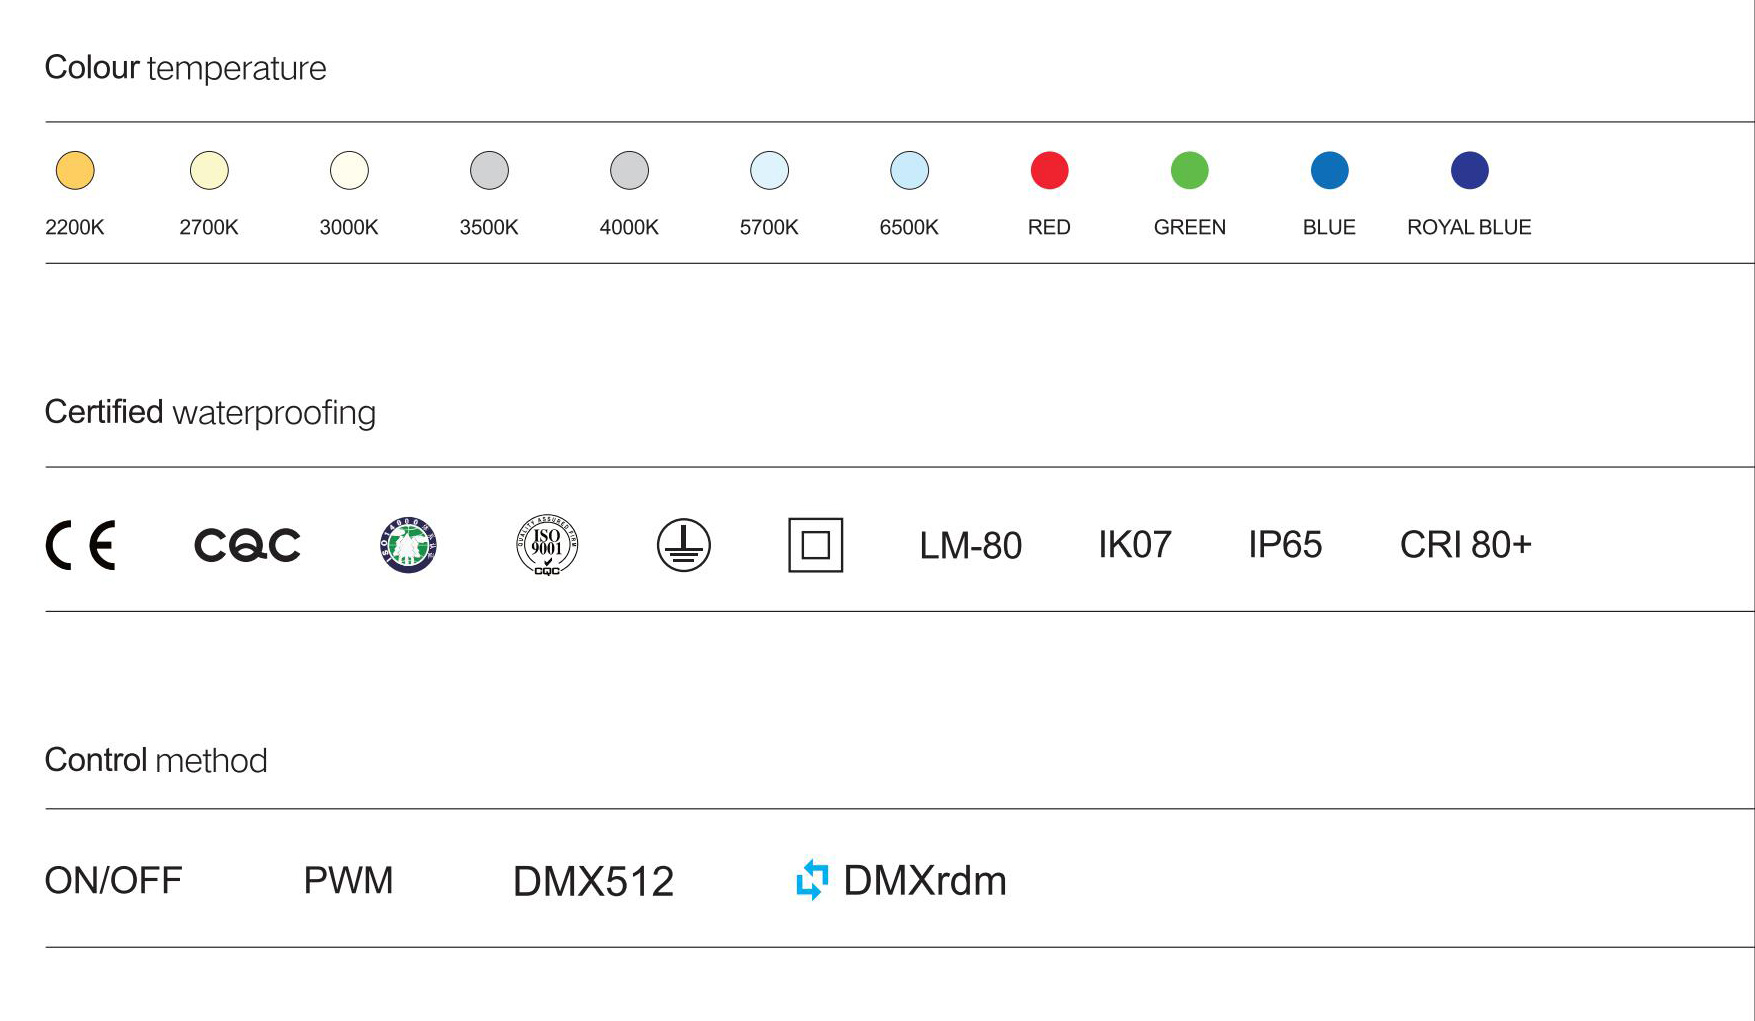Select the 2700K warm white swatch
1755x1021 pixels.
[x=209, y=171]
